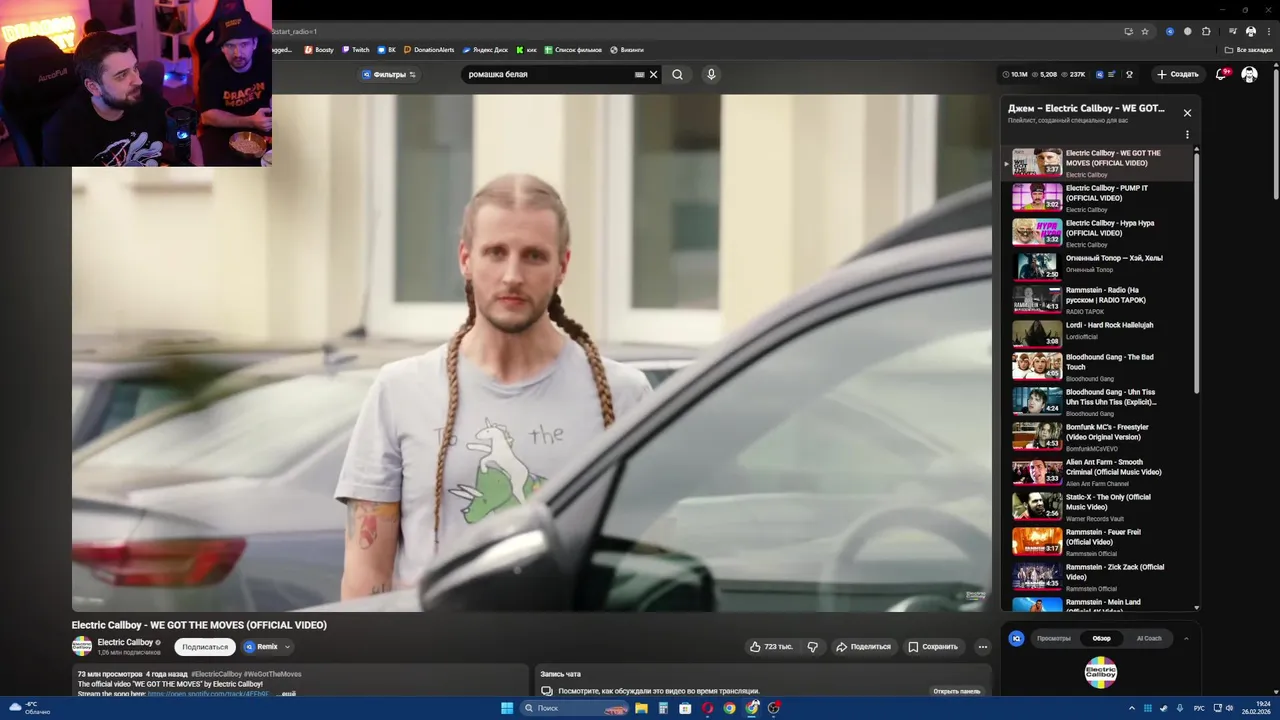Open Bloodhound Gang - Uhn Tiss video
Screen dimensions: 1280x720
pos(1100,402)
